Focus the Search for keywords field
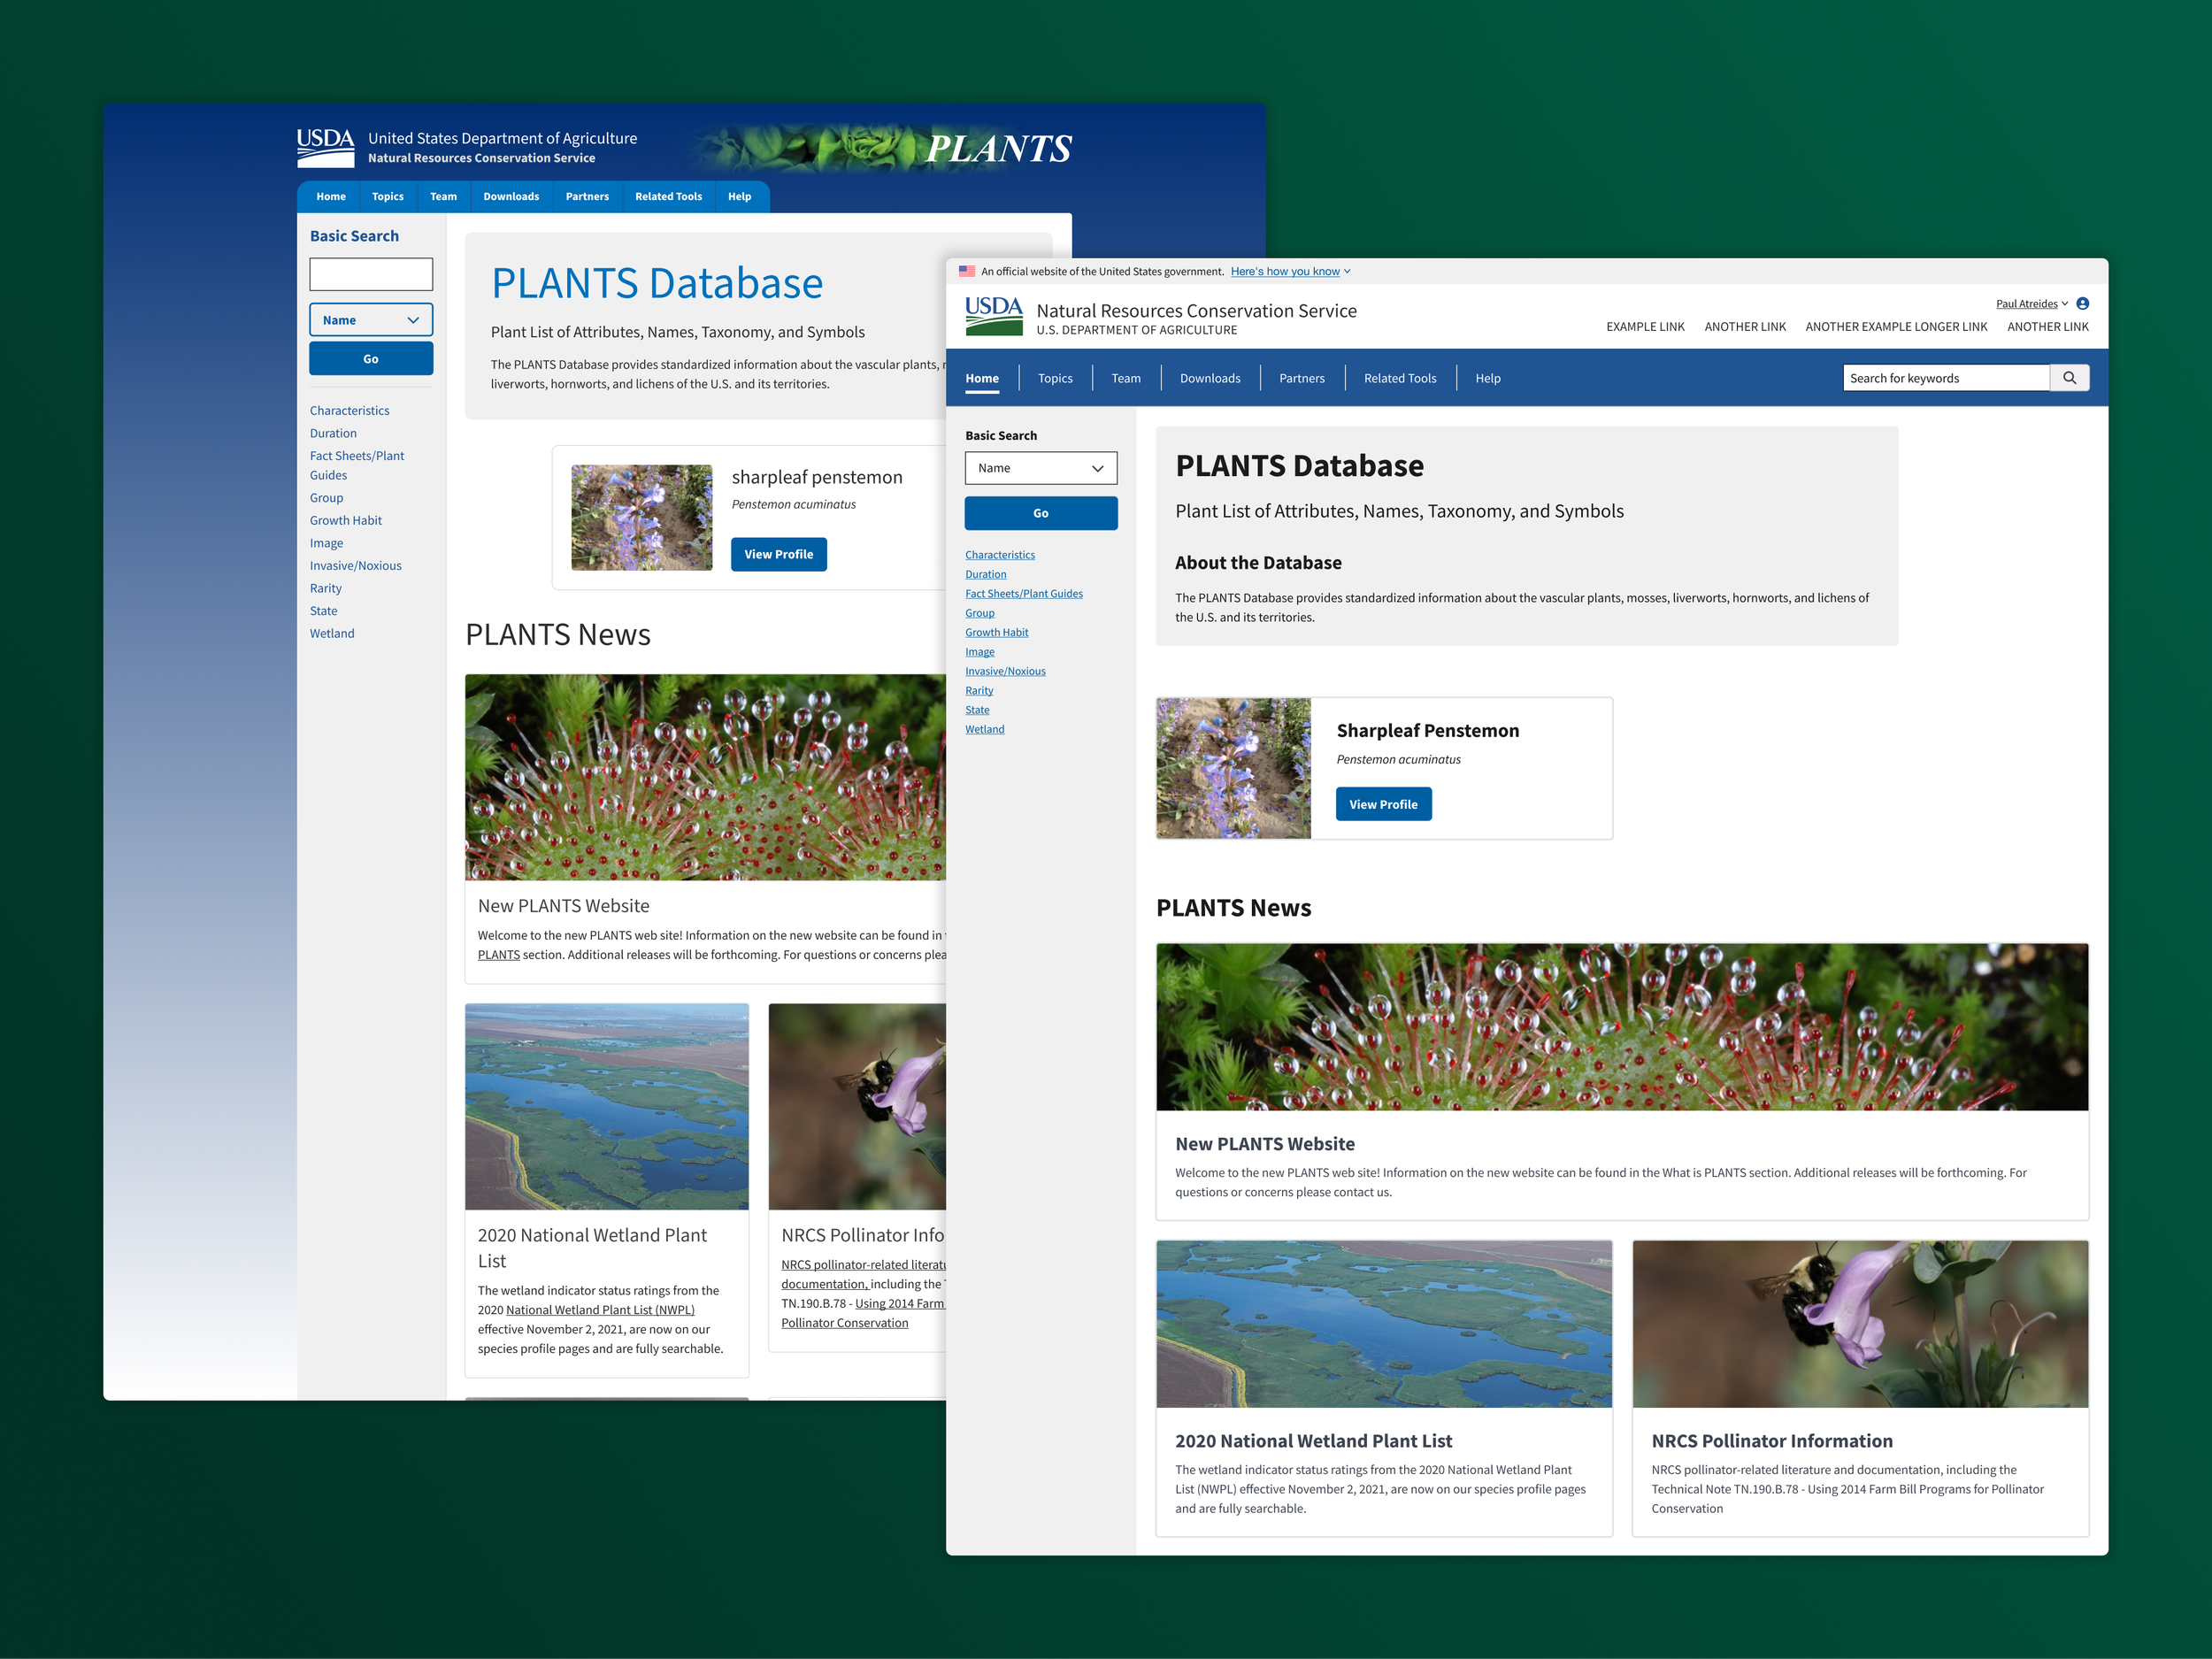The height and width of the screenshot is (1659, 2212). [1946, 378]
